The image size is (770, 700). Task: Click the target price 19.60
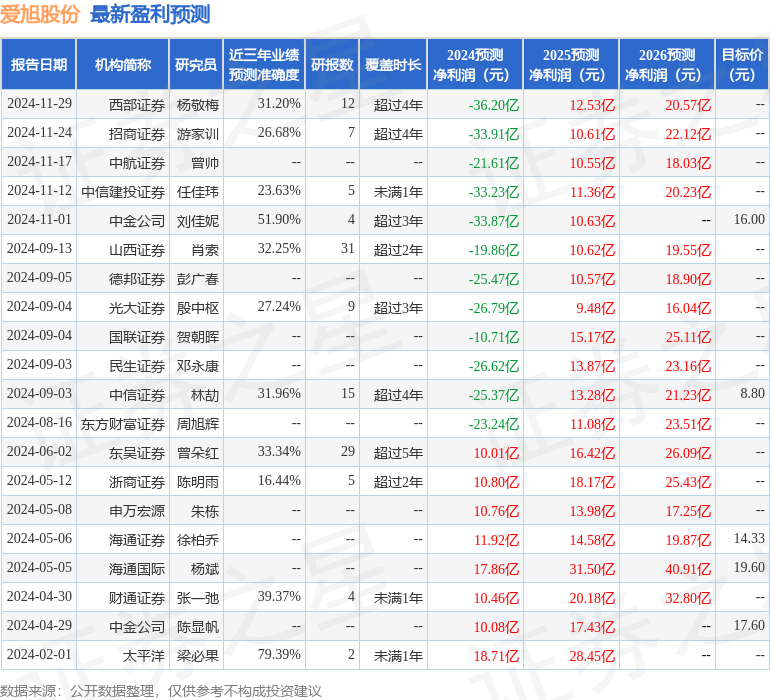click(x=749, y=567)
